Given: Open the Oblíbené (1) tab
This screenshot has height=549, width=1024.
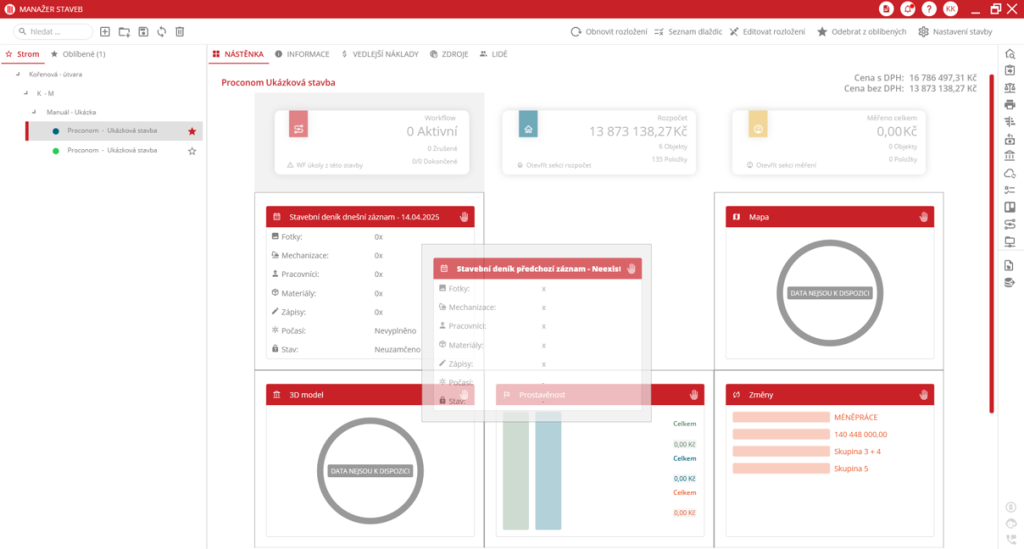Looking at the screenshot, I should [78, 53].
